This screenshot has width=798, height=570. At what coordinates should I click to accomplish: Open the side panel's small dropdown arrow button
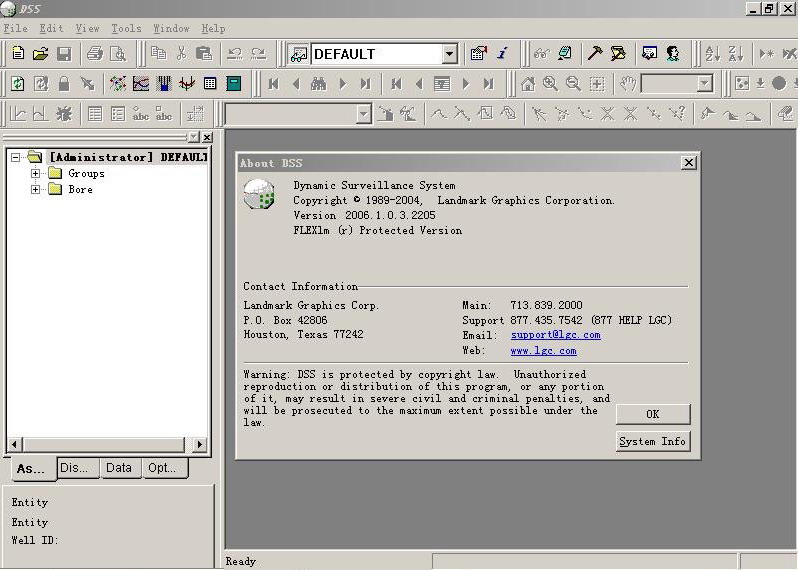coord(194,137)
